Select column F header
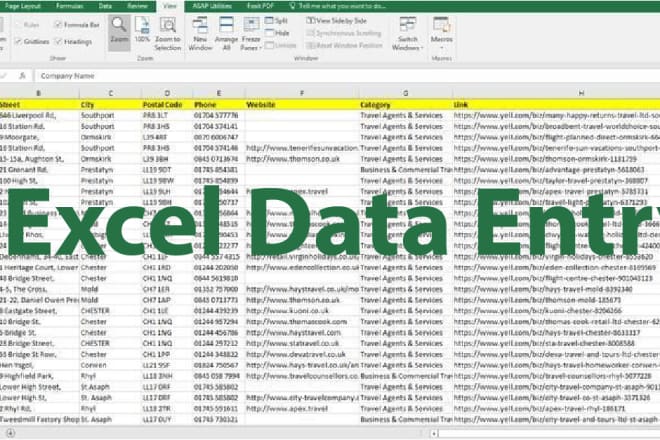The width and height of the screenshot is (660, 440). coord(302,93)
